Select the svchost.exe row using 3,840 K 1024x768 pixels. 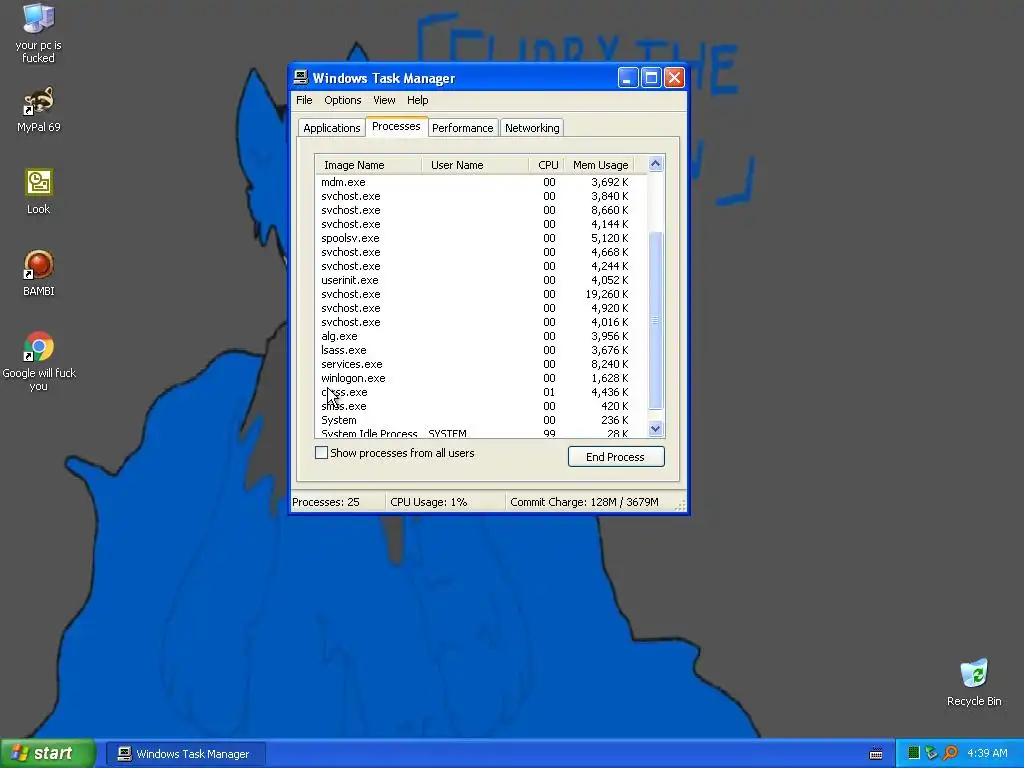481,196
